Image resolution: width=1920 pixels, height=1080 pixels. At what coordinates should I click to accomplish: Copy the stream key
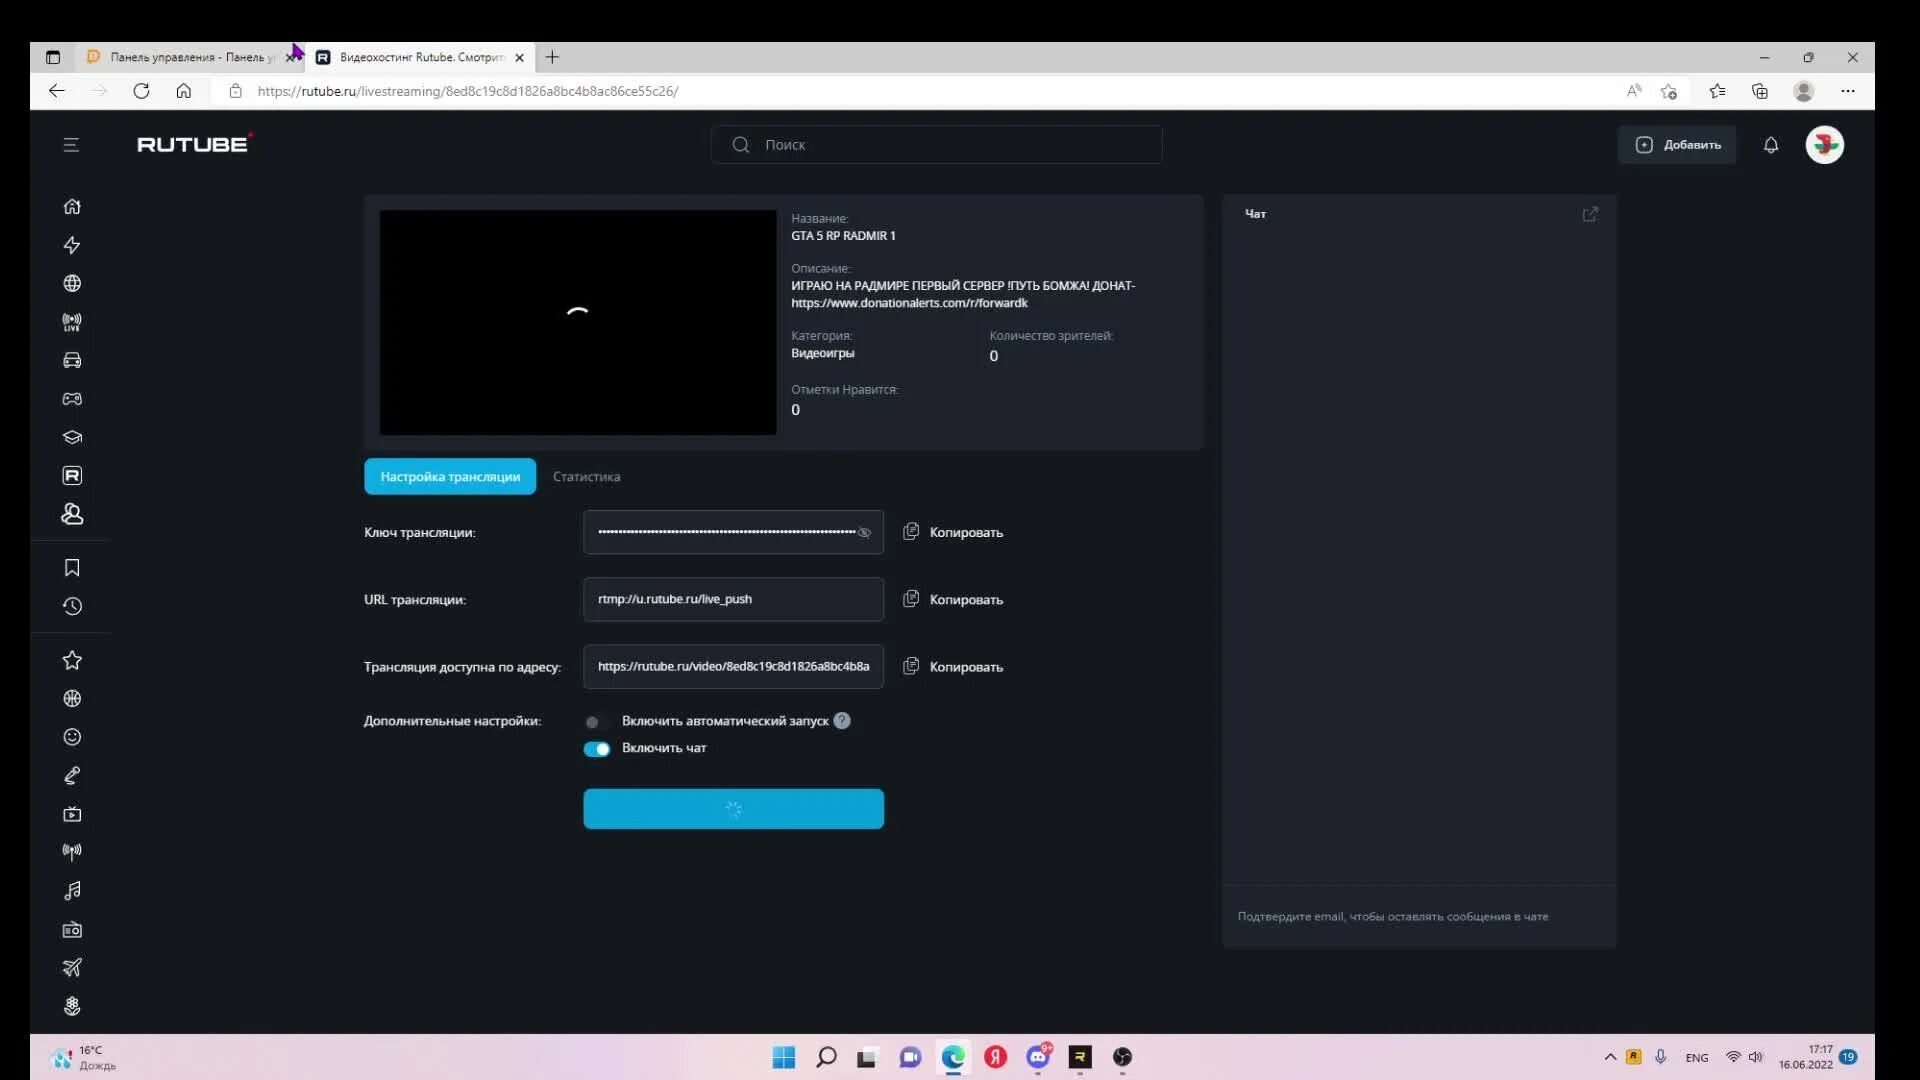(953, 532)
